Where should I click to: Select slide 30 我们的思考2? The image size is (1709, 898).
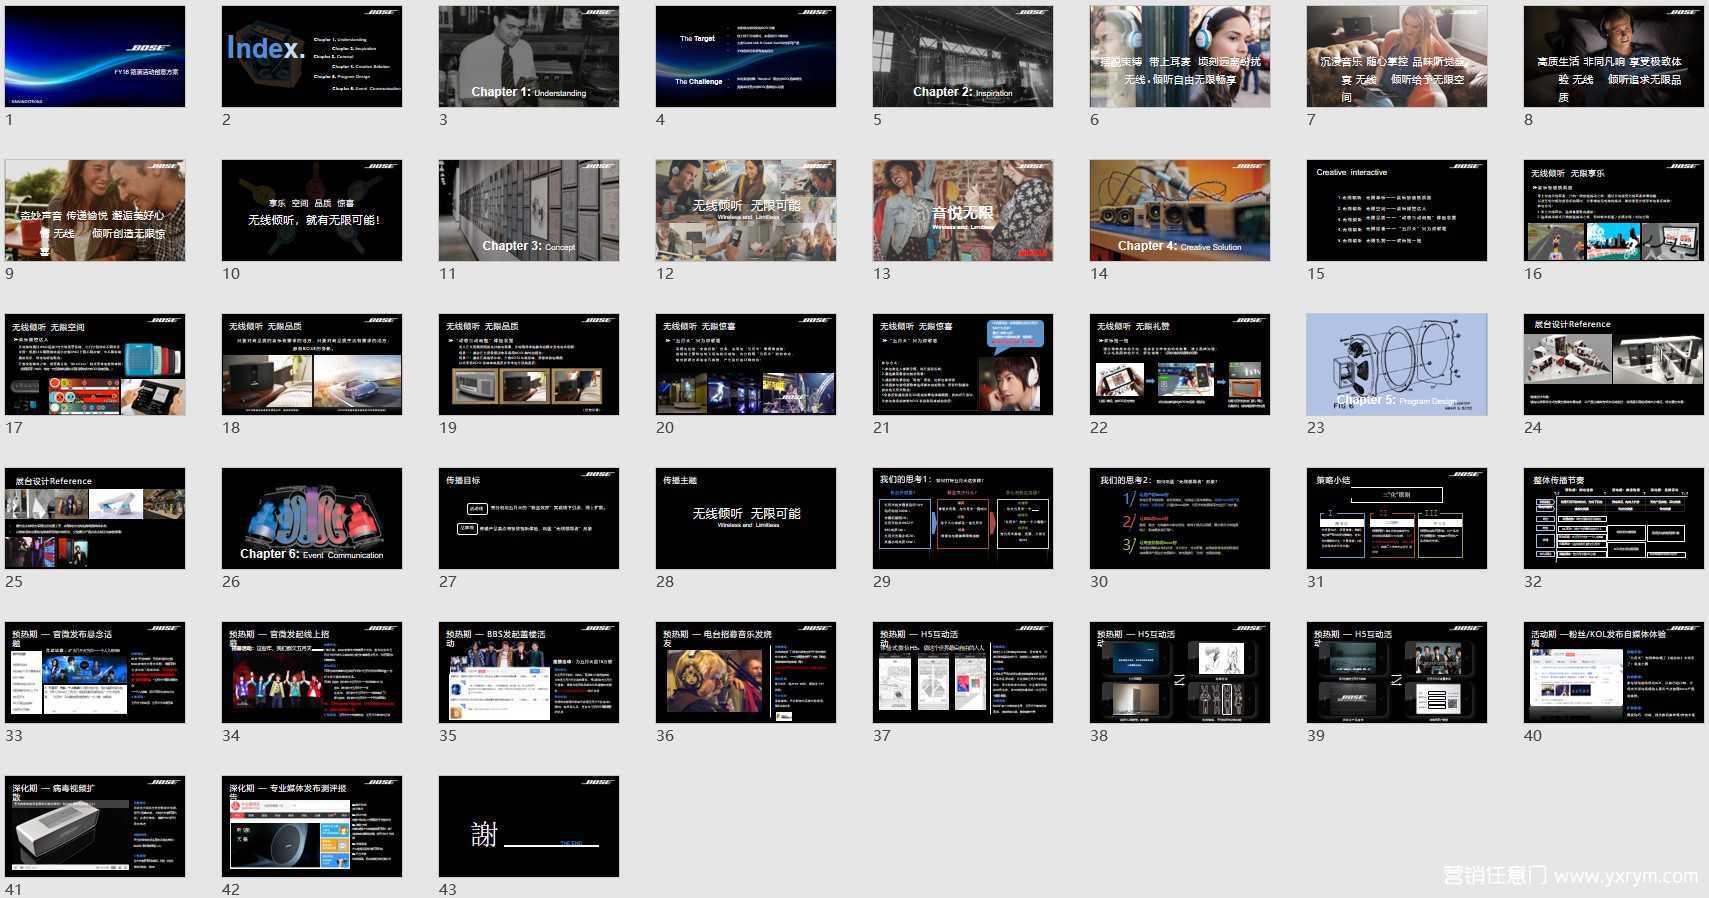coord(1180,518)
